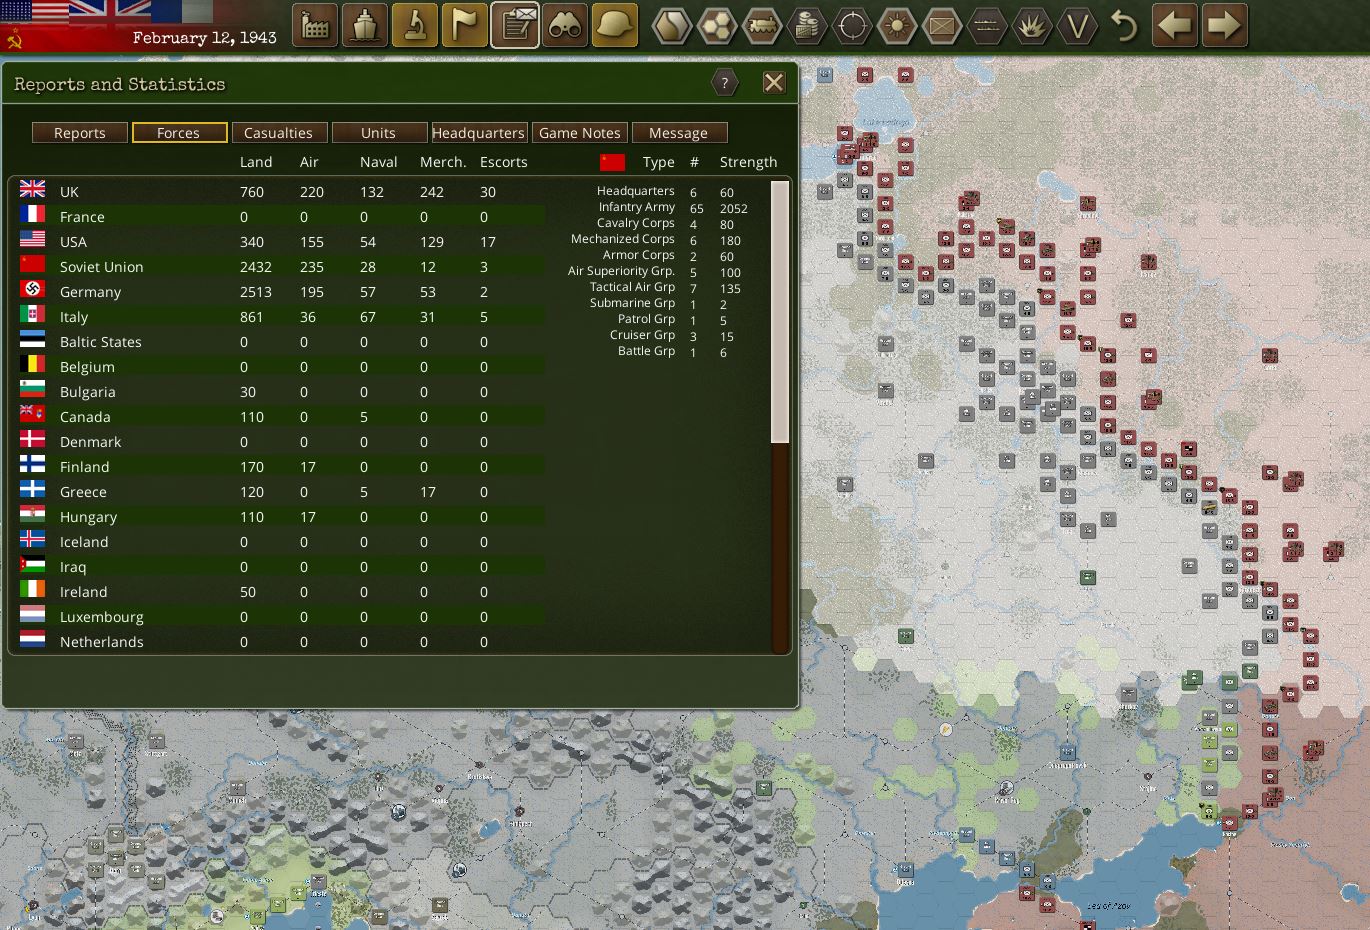Click Germany's land value 2513
The width and height of the screenshot is (1370, 930).
(x=256, y=292)
